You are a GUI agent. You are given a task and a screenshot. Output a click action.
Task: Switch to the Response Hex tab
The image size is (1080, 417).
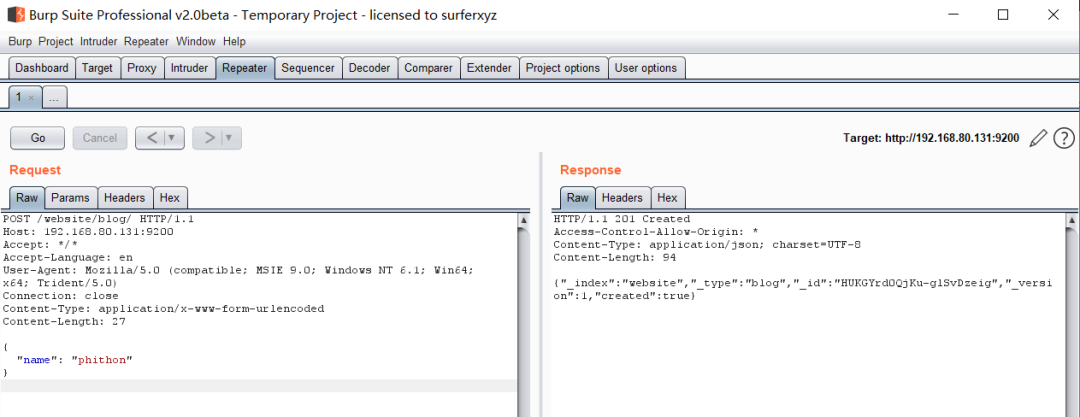667,198
